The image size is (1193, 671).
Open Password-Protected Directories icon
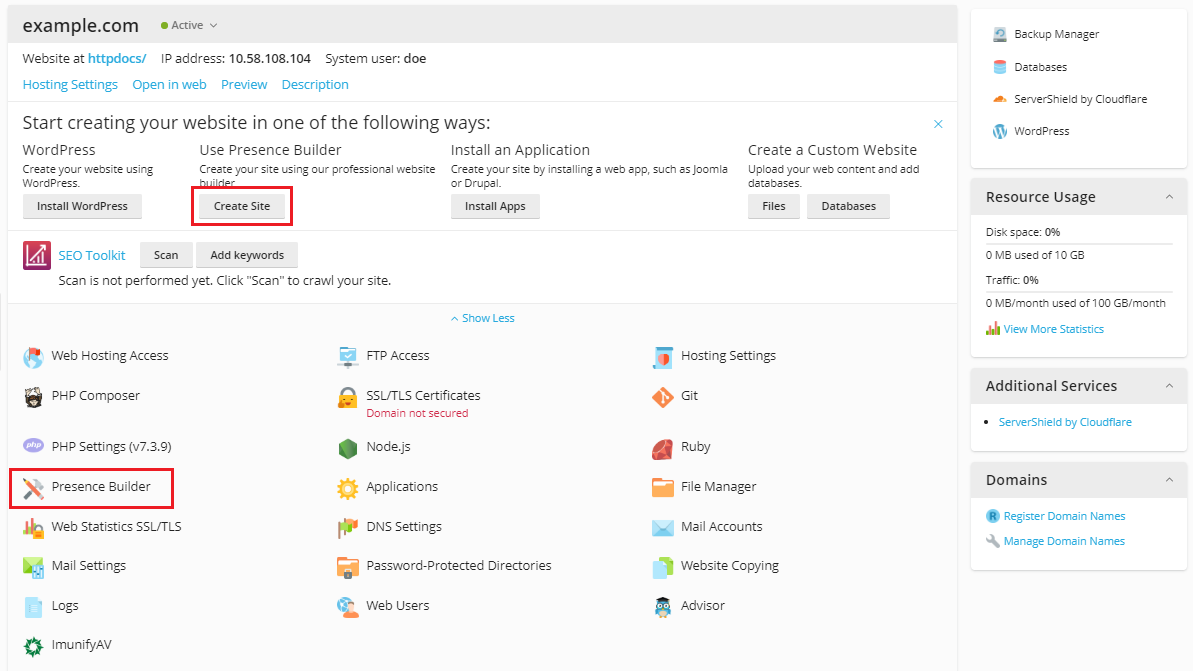[x=348, y=567]
